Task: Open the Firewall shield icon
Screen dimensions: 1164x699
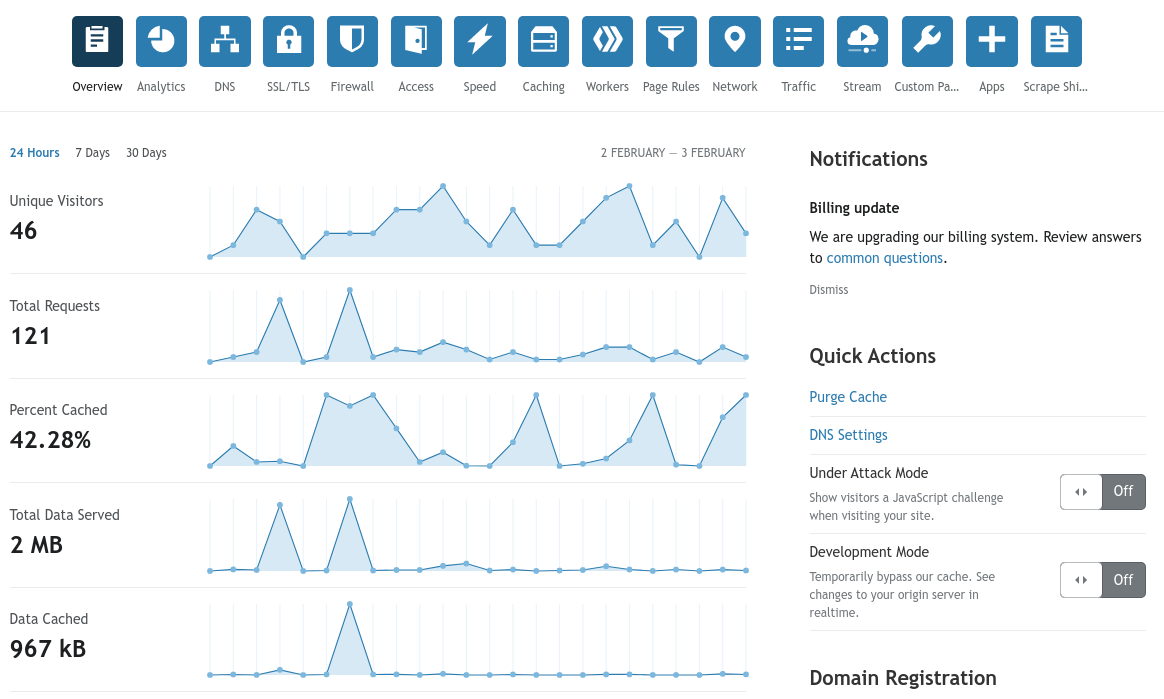Action: pyautogui.click(x=352, y=41)
